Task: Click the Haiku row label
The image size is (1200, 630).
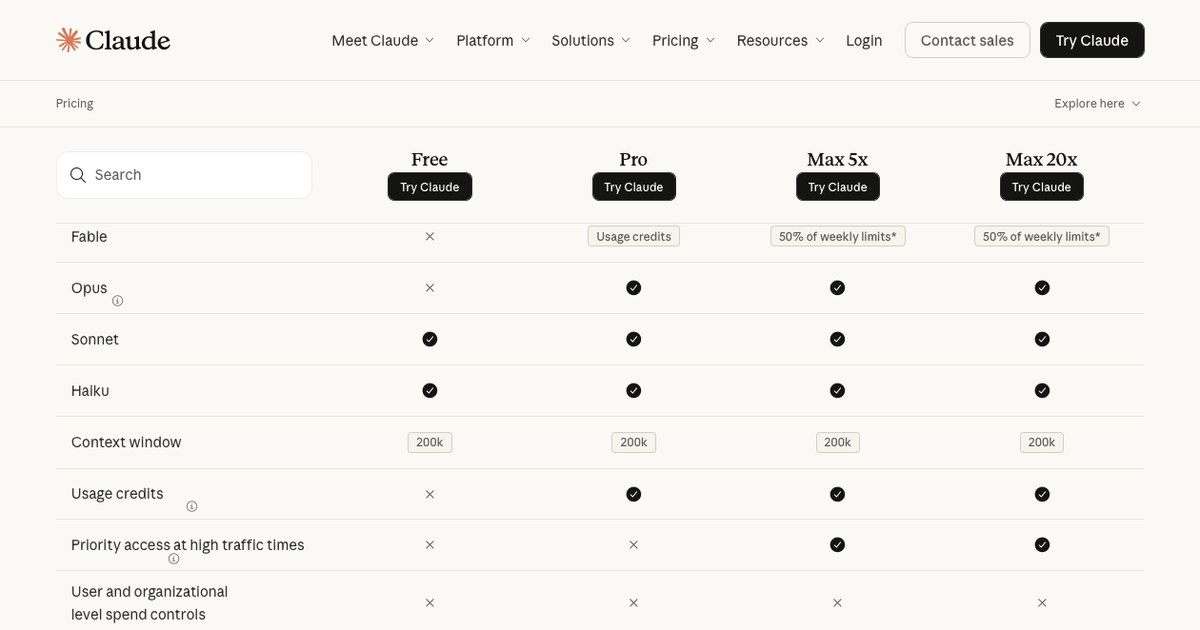Action: click(90, 391)
